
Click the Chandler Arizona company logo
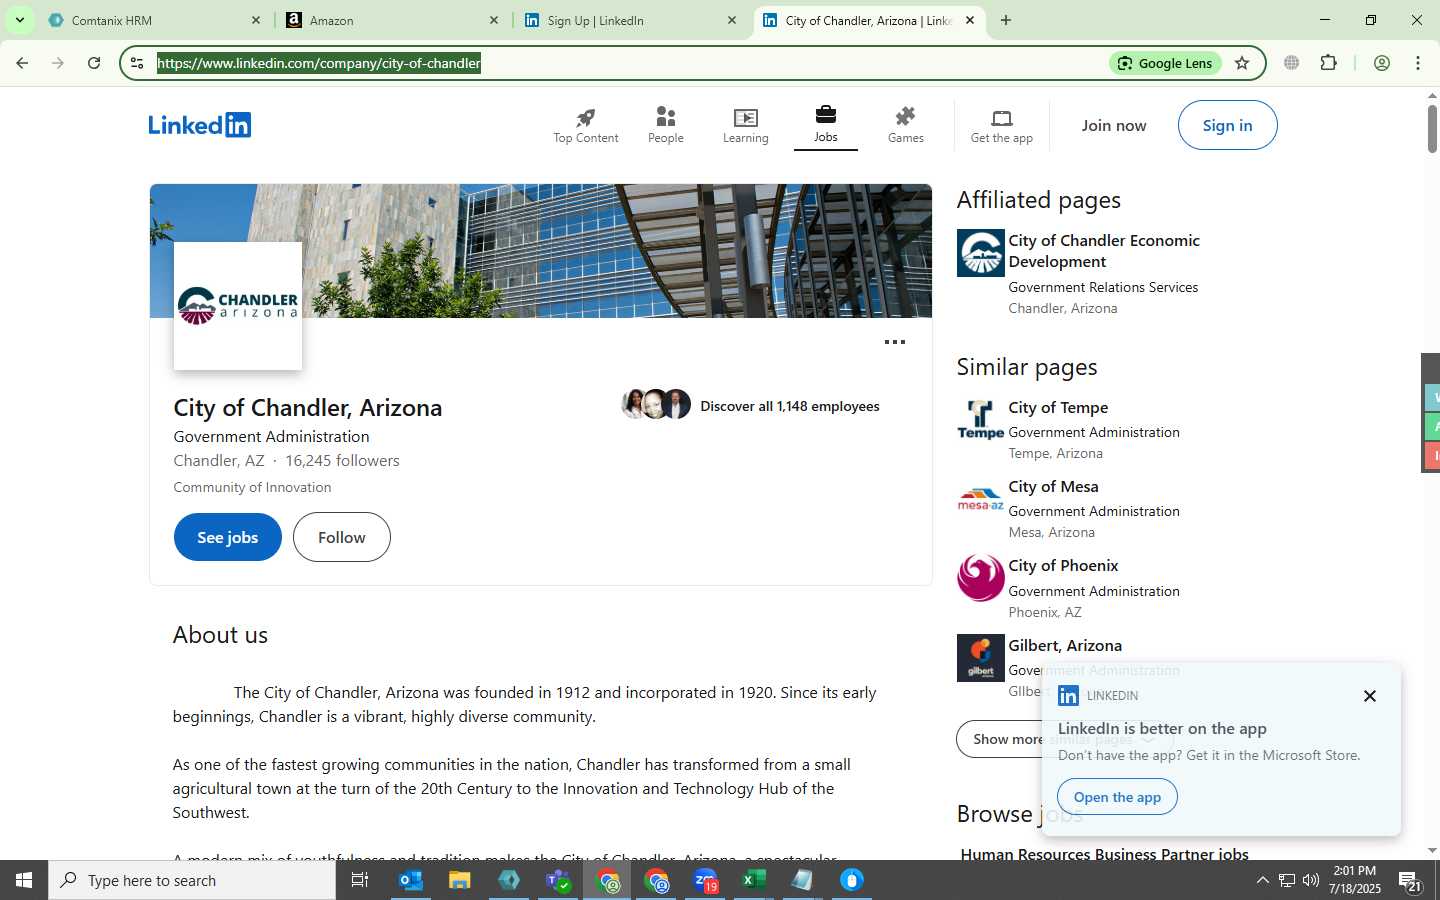(238, 306)
